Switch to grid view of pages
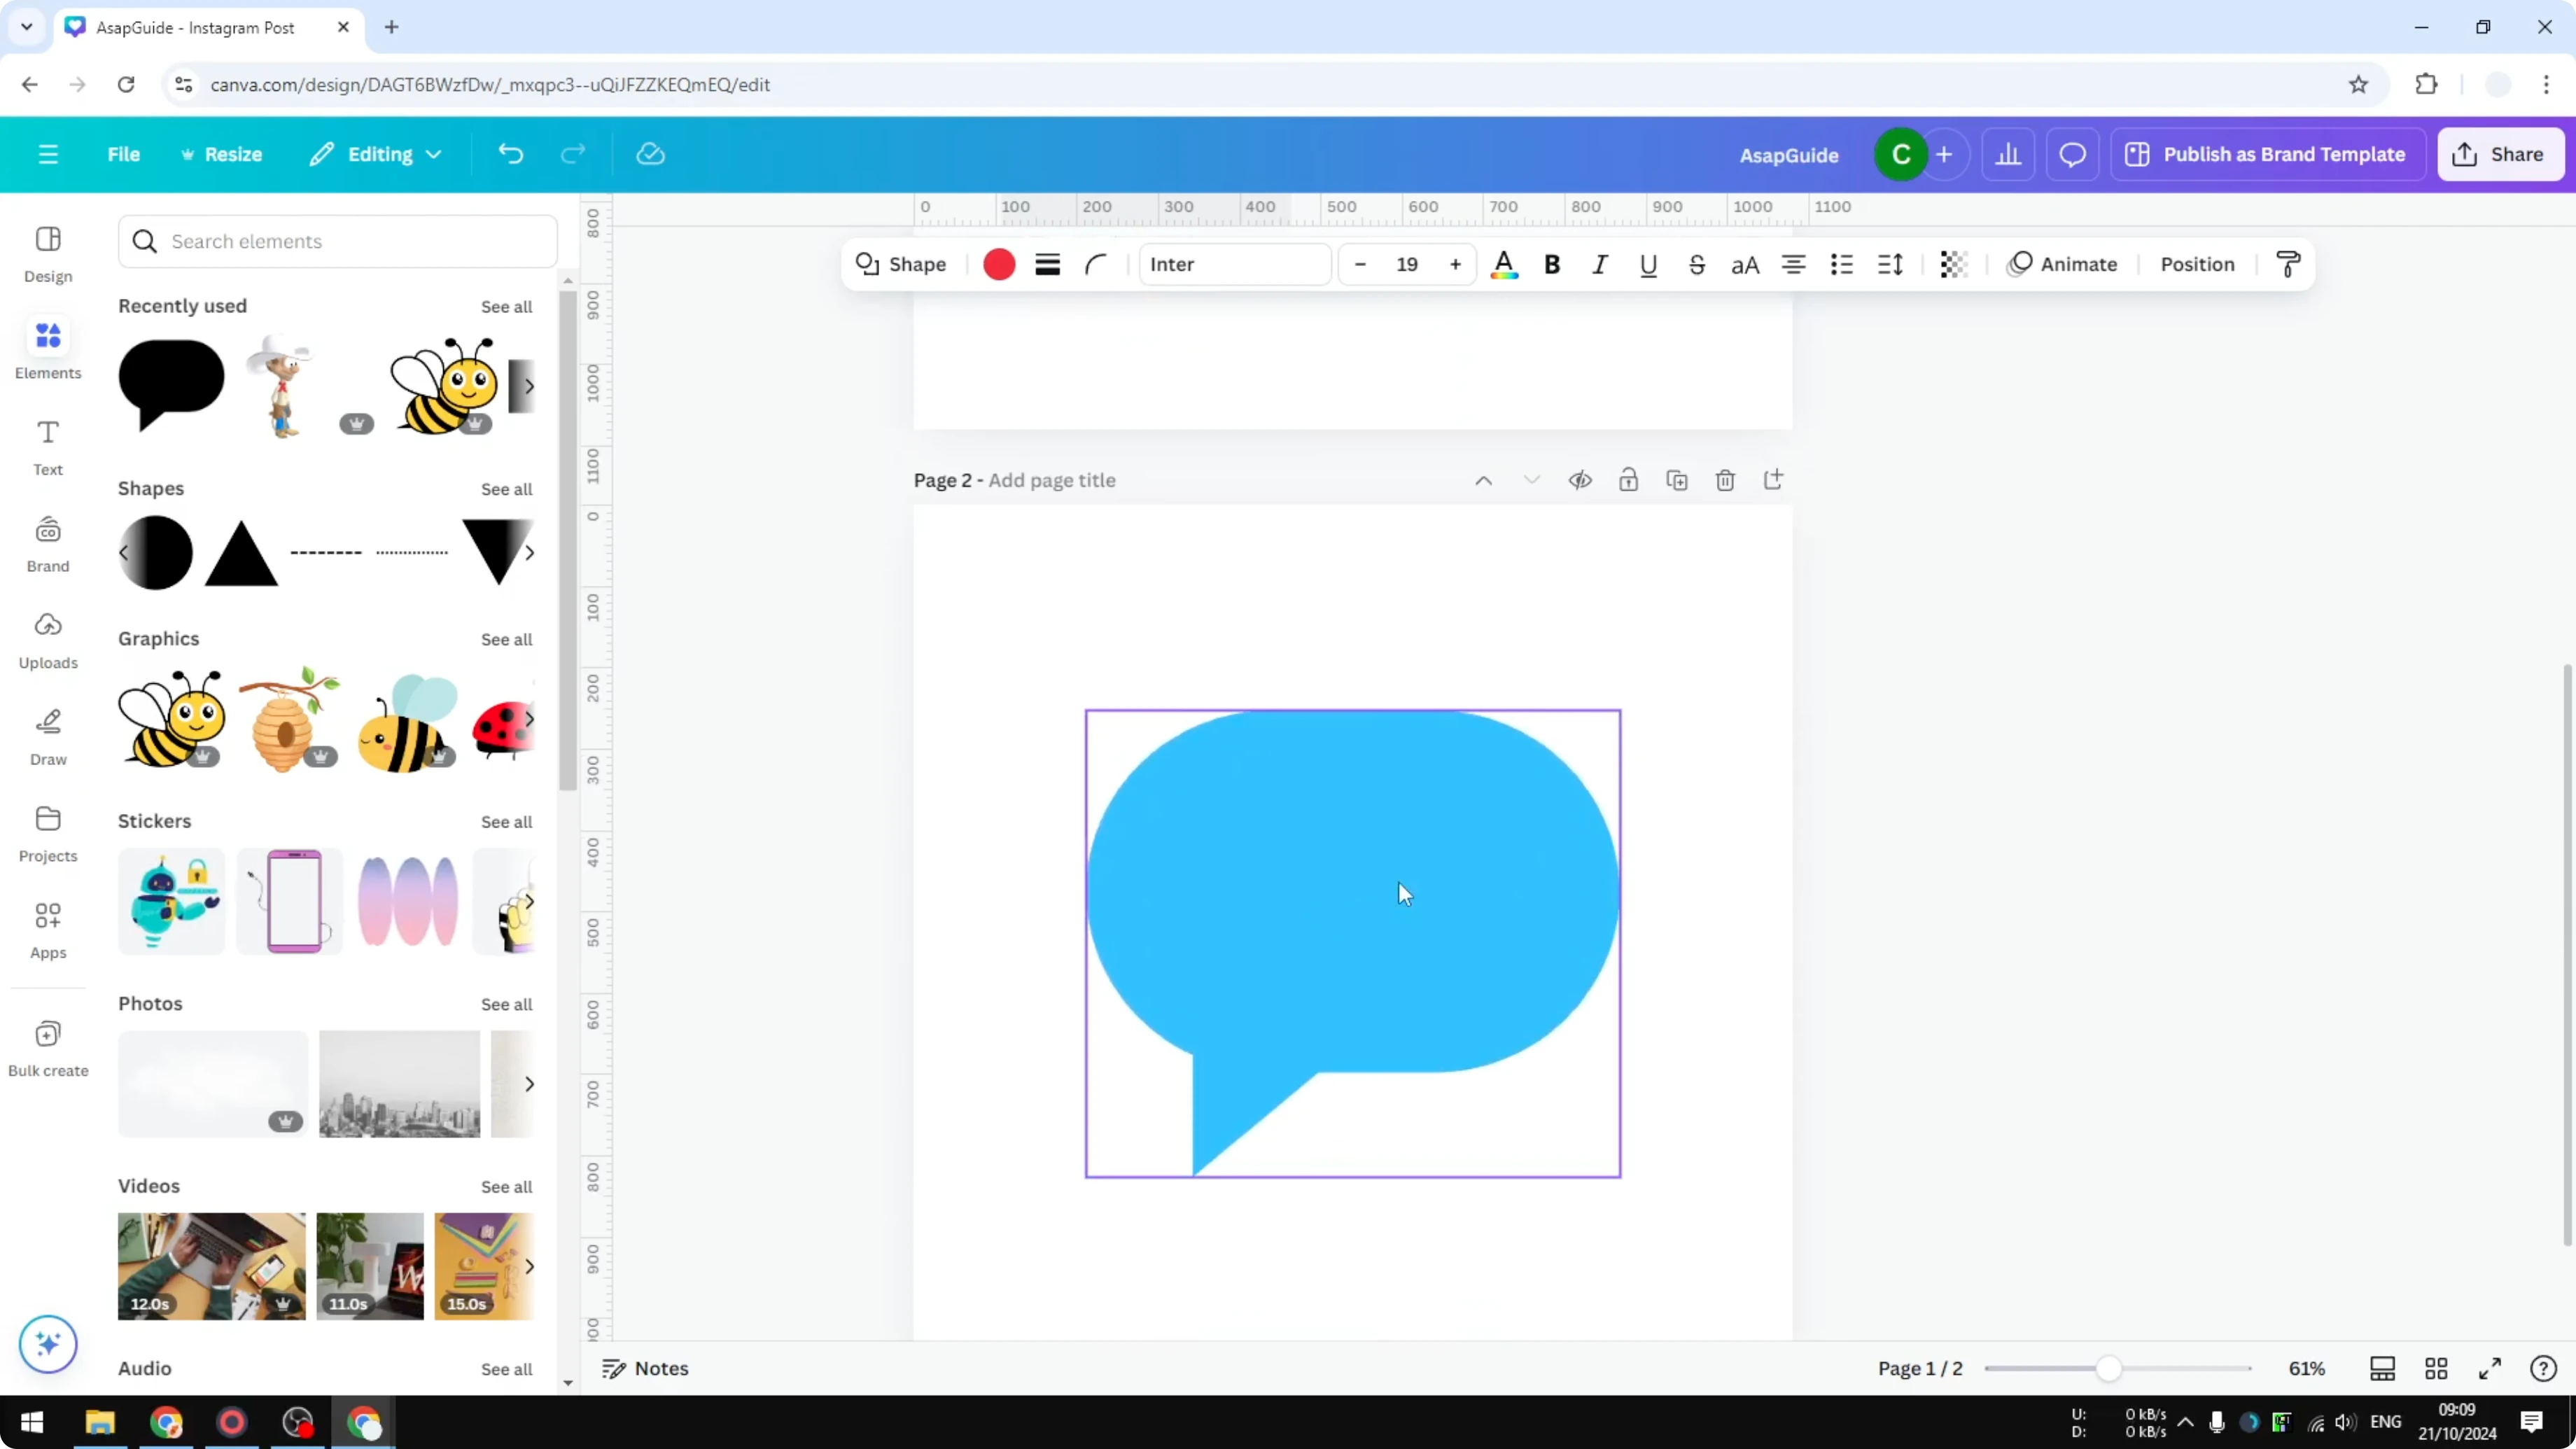 [x=2436, y=1368]
